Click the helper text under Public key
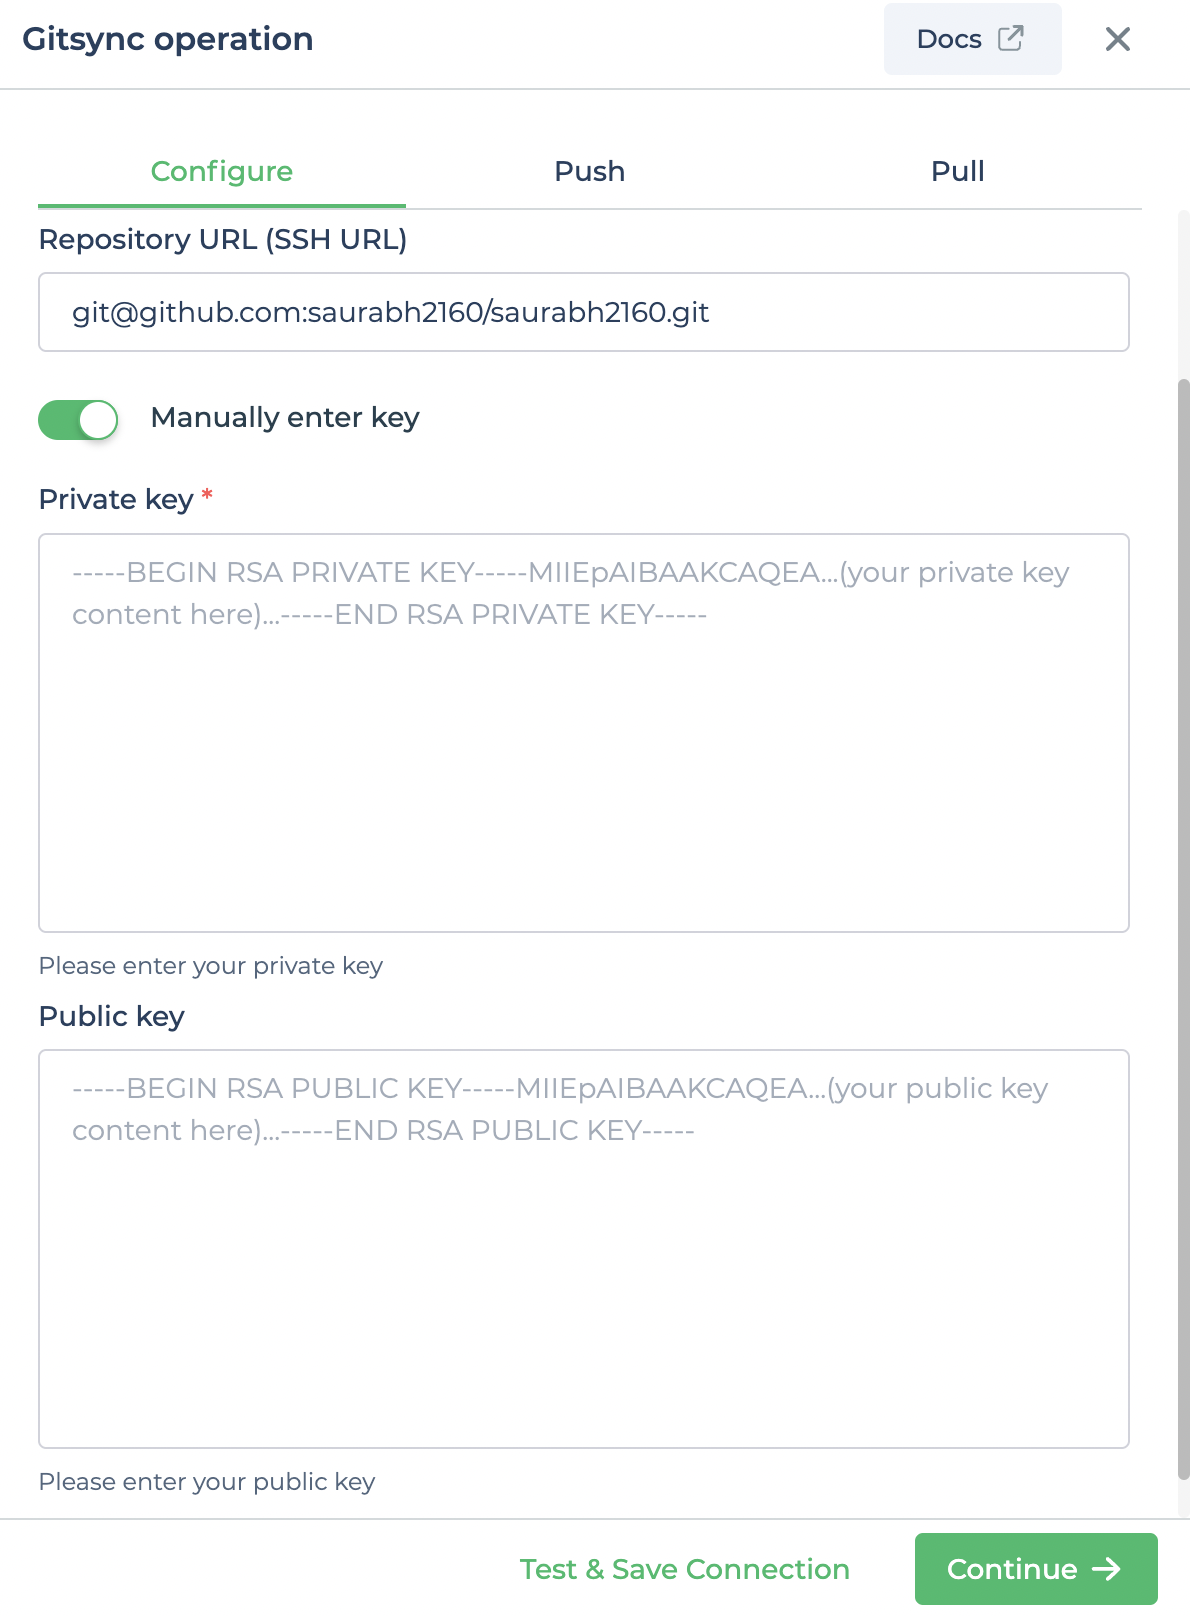 [206, 1482]
